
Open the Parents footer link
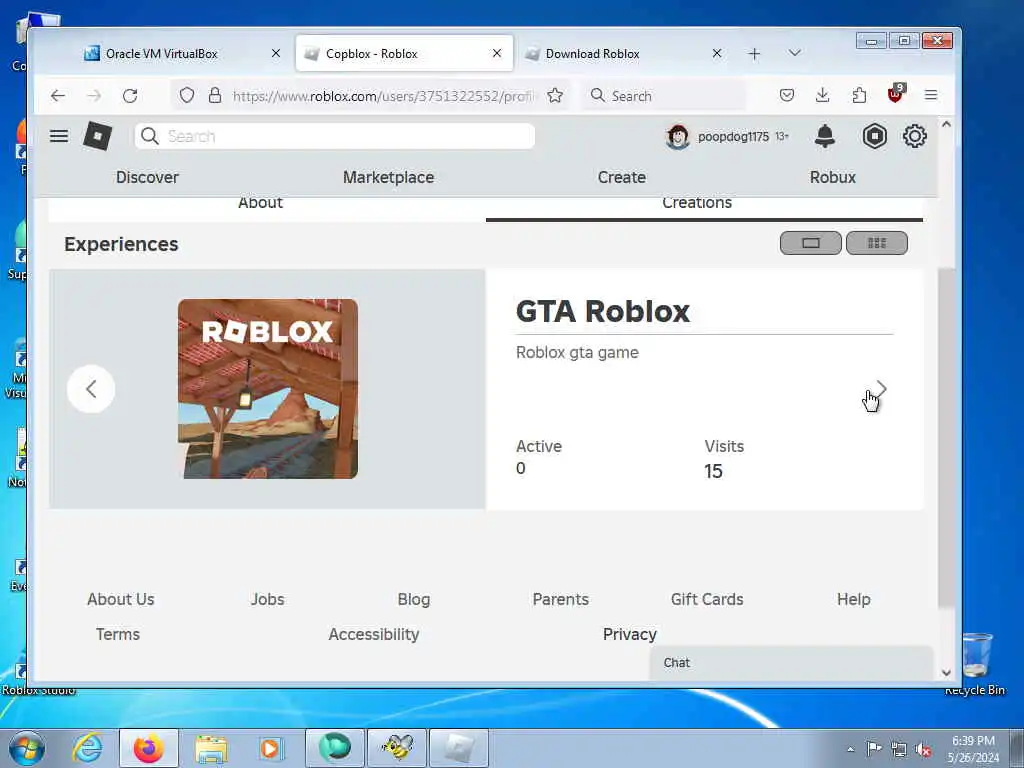(560, 599)
